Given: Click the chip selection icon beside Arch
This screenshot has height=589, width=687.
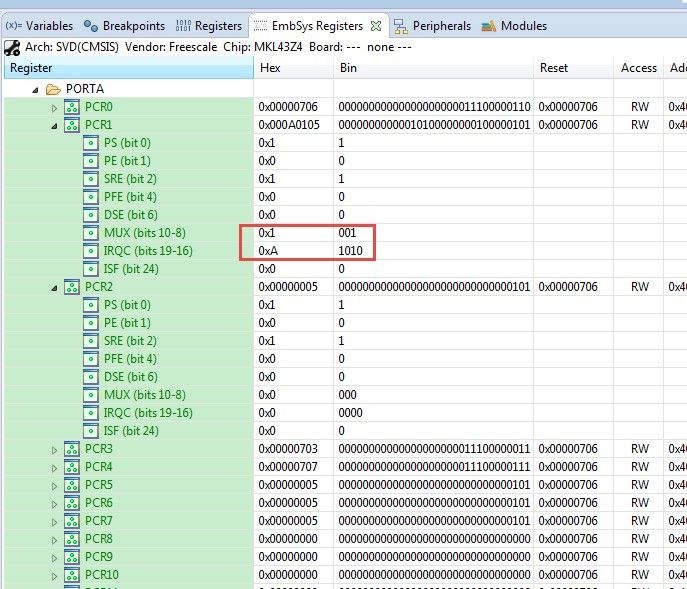Looking at the screenshot, I should point(12,47).
